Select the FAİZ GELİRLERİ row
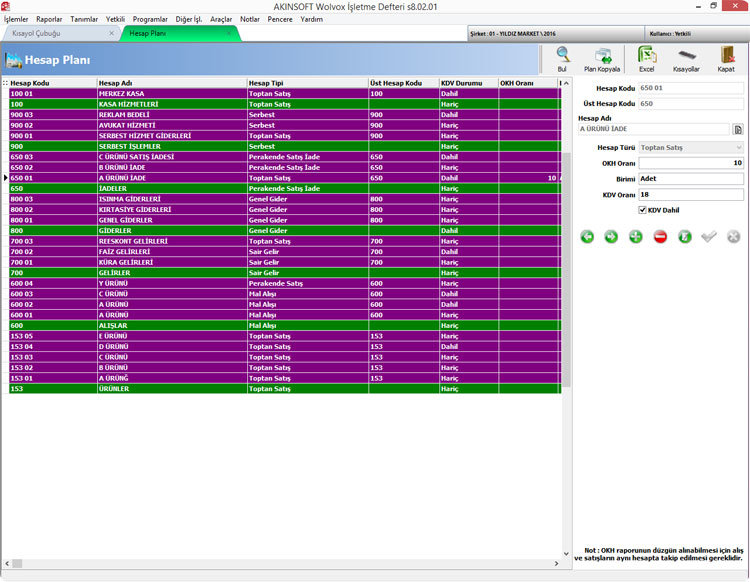The image size is (750, 582). pyautogui.click(x=285, y=252)
